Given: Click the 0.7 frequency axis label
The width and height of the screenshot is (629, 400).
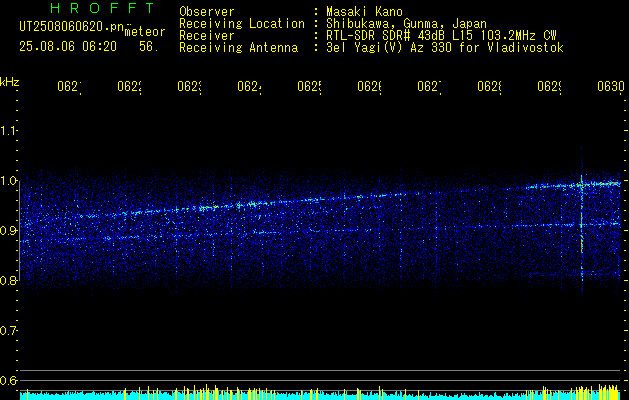Looking at the screenshot, I should [x=8, y=331].
